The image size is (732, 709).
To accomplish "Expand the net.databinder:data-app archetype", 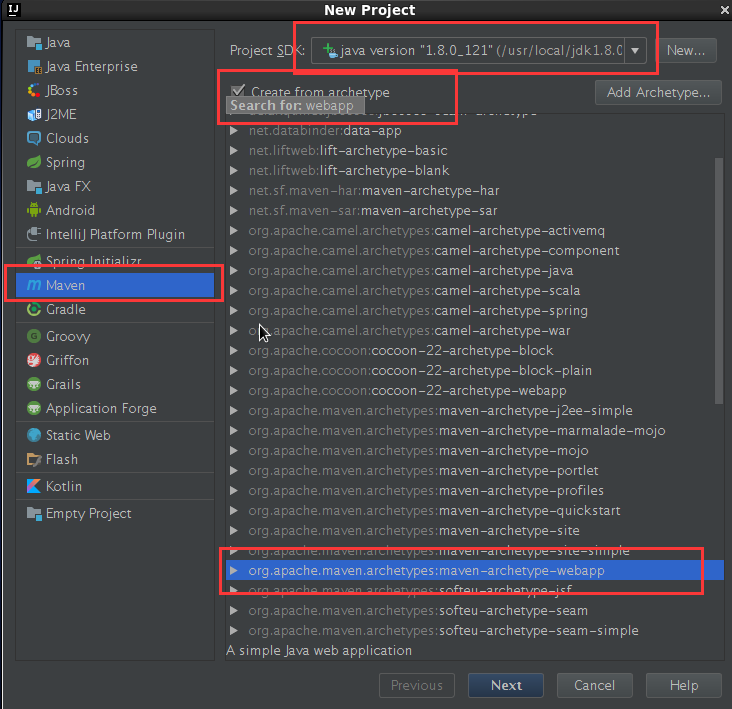I will (234, 131).
